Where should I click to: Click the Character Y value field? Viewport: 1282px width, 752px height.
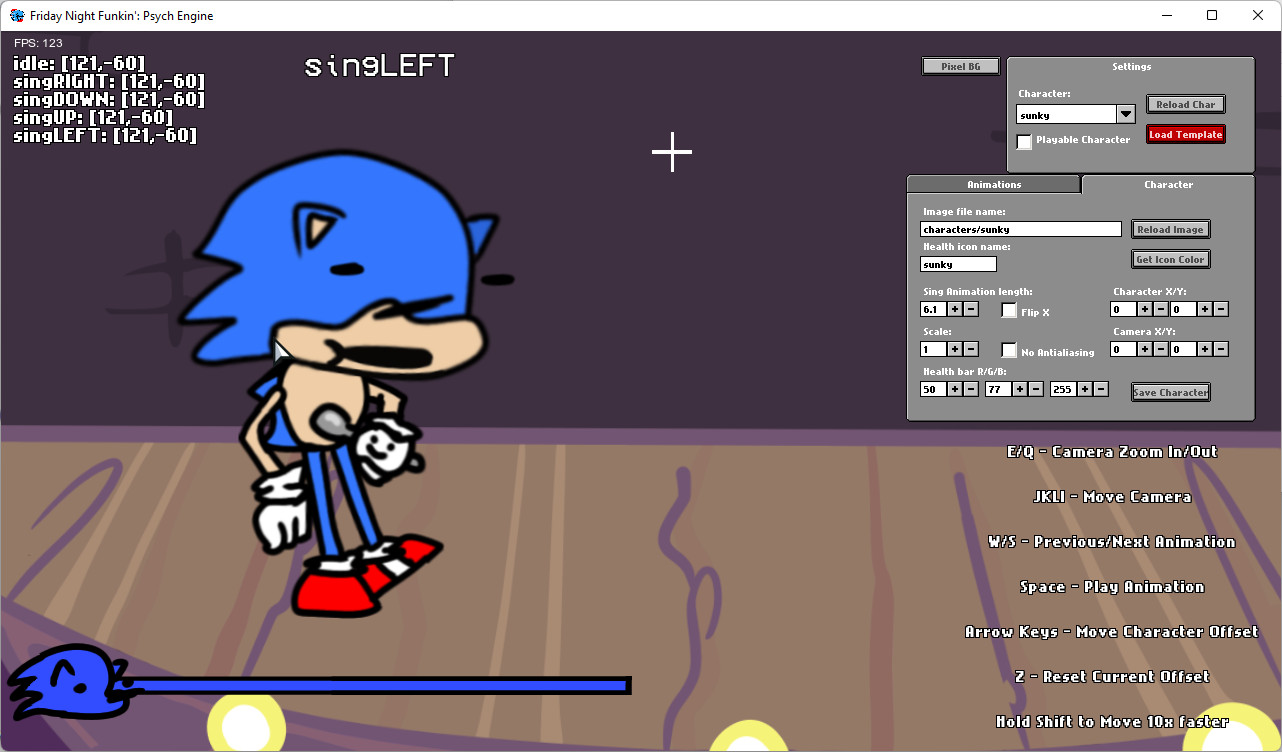point(1184,309)
